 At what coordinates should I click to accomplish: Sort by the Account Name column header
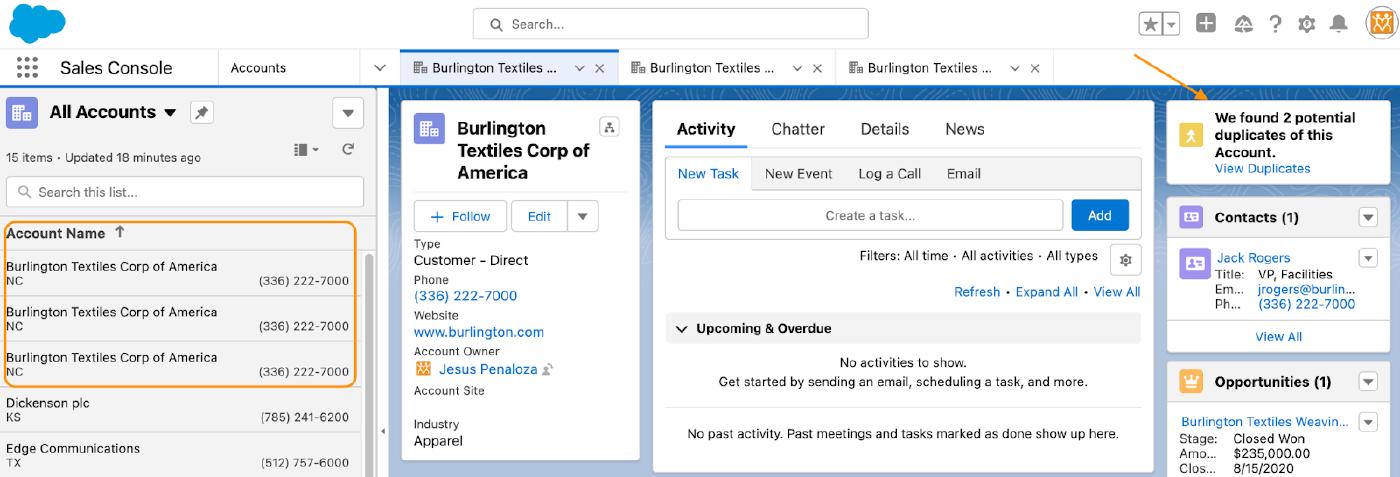[x=56, y=233]
